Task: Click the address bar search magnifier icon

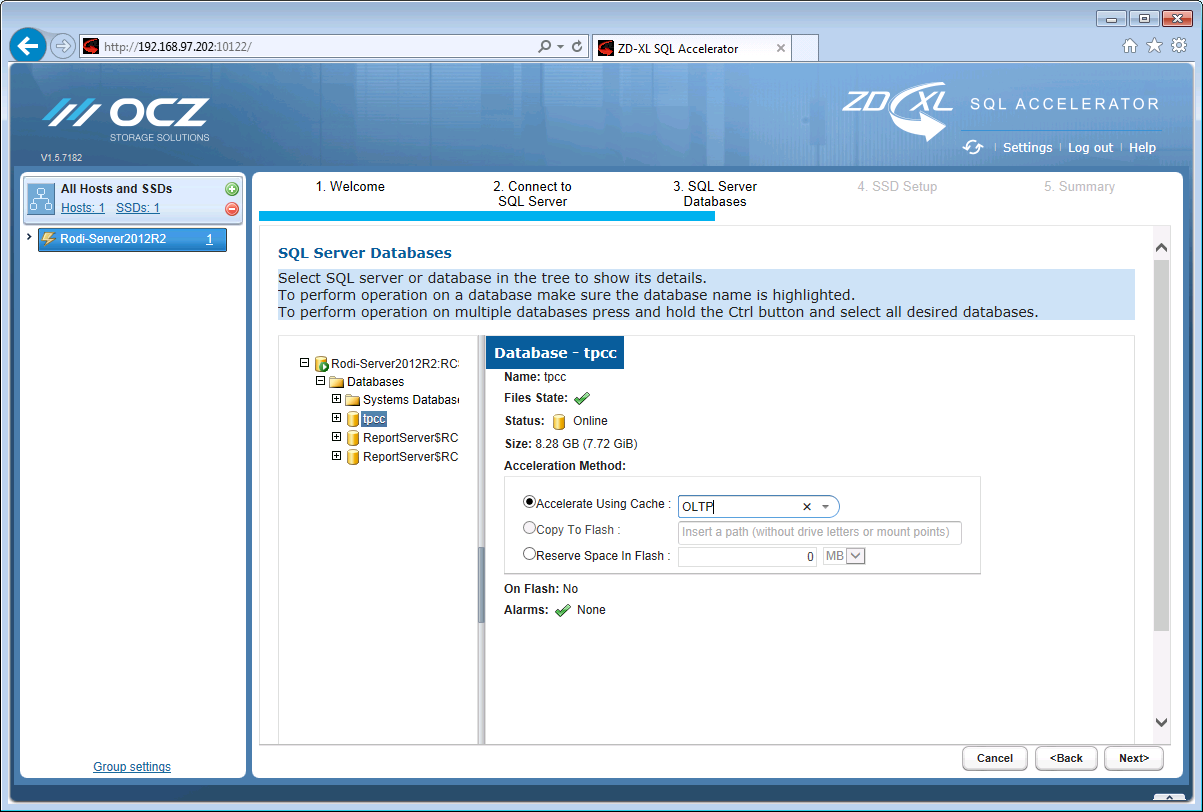Action: 545,47
